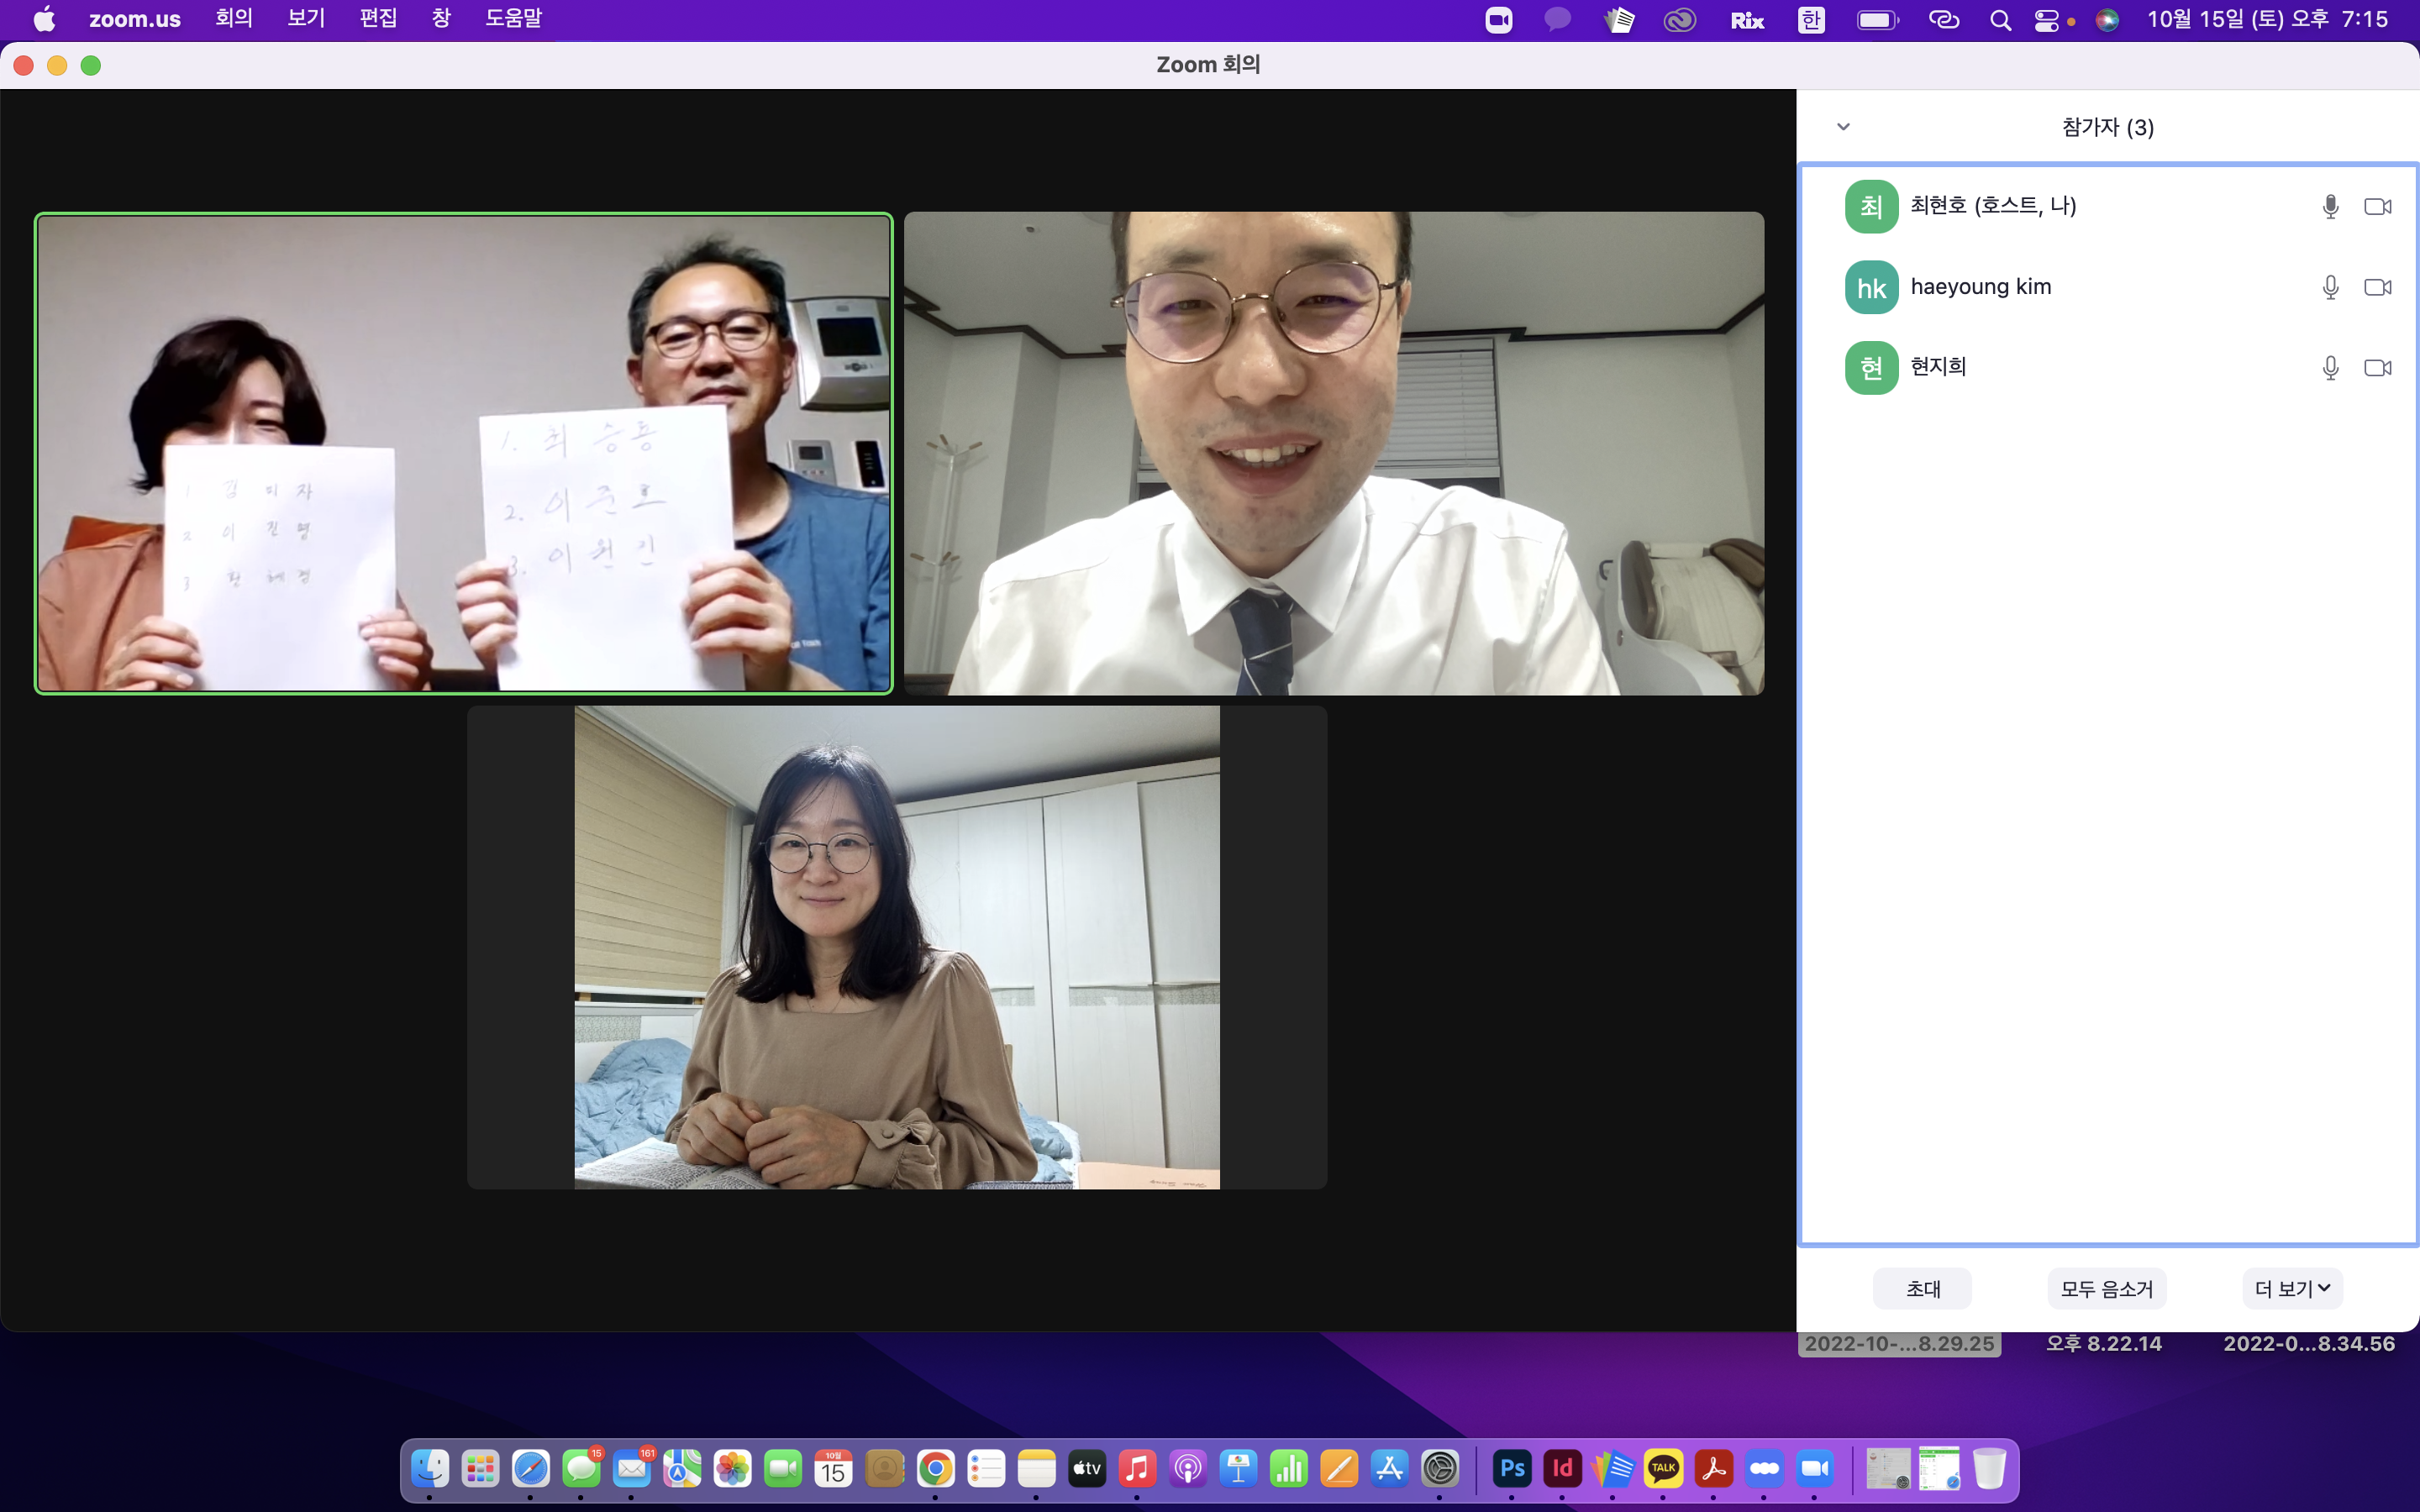
Task: Click the hk avatar of haeyoung kim
Action: click(1871, 287)
